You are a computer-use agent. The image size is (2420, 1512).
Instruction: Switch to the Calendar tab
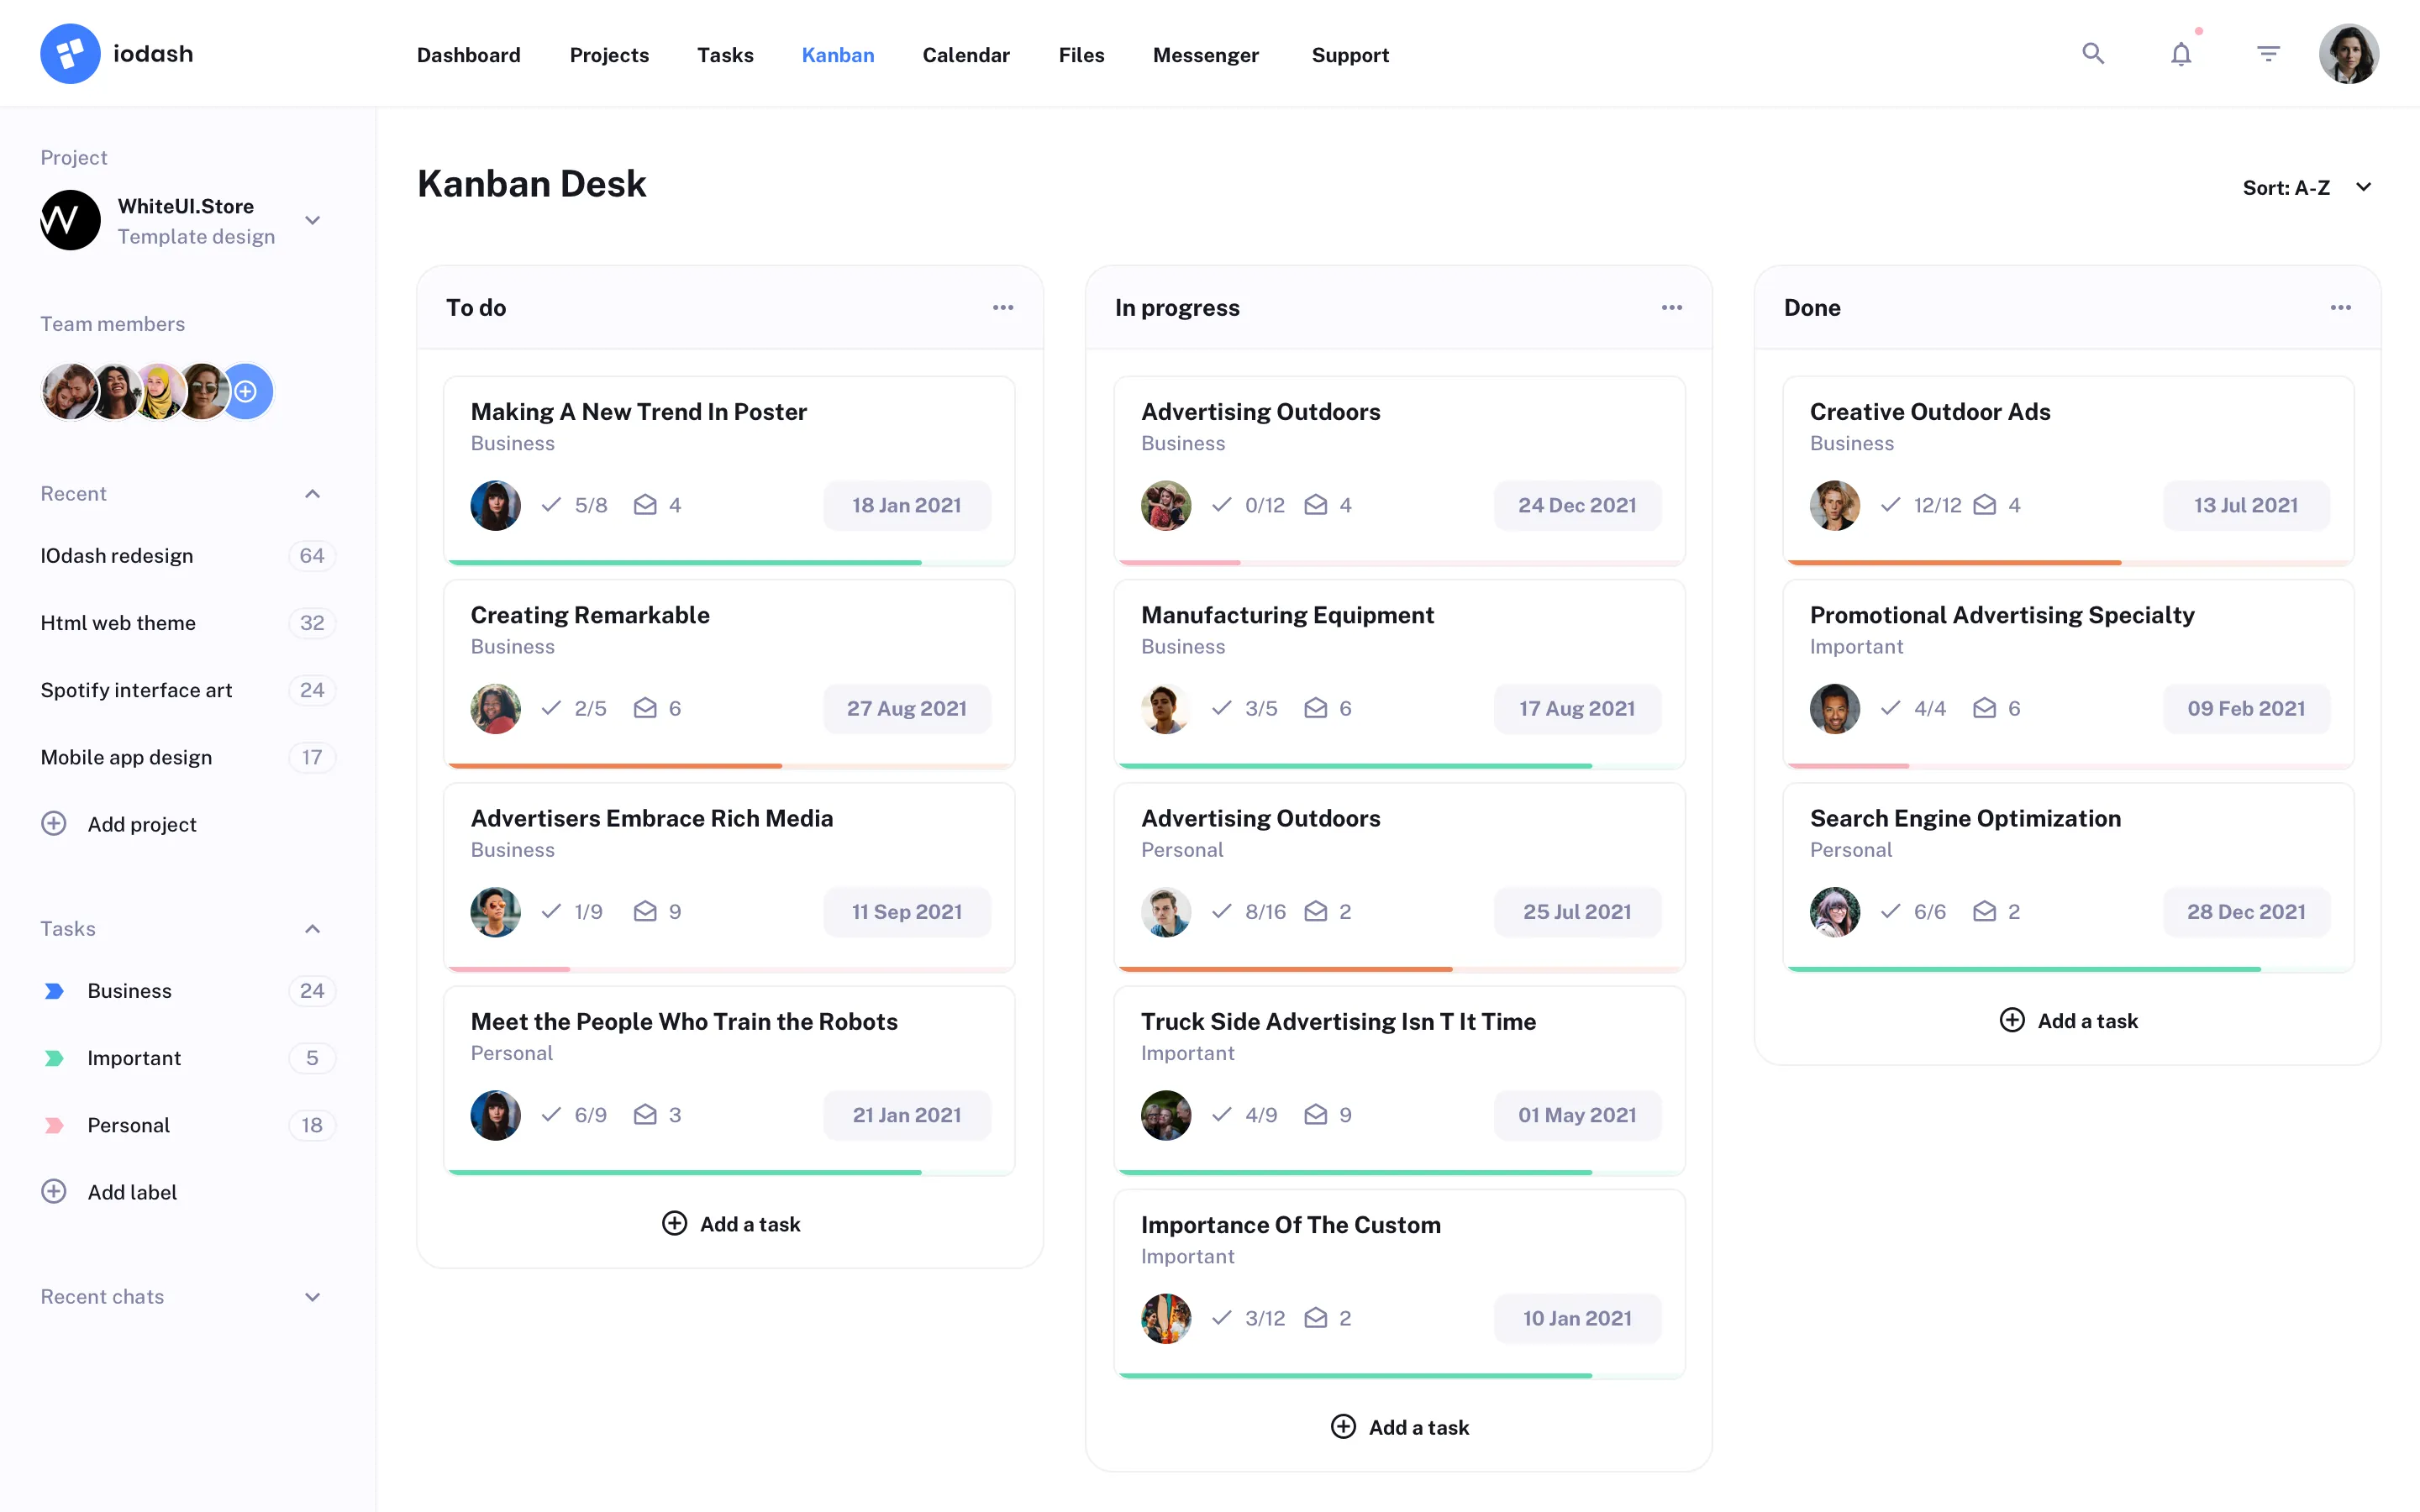(x=965, y=55)
